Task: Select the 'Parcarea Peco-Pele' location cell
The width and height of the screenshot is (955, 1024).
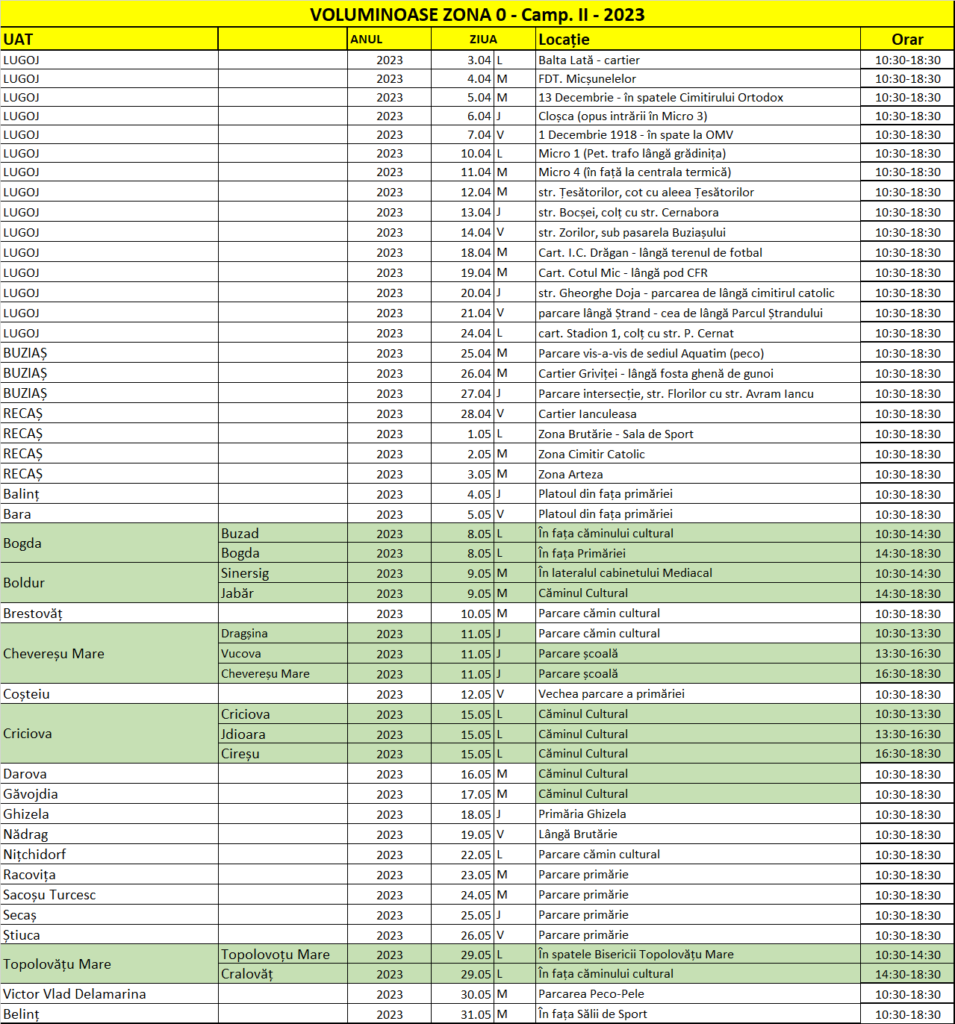Action: pyautogui.click(x=697, y=994)
